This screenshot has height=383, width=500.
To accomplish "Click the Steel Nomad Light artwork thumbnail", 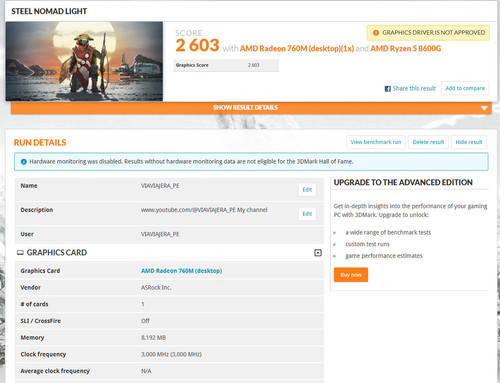I will (84, 61).
